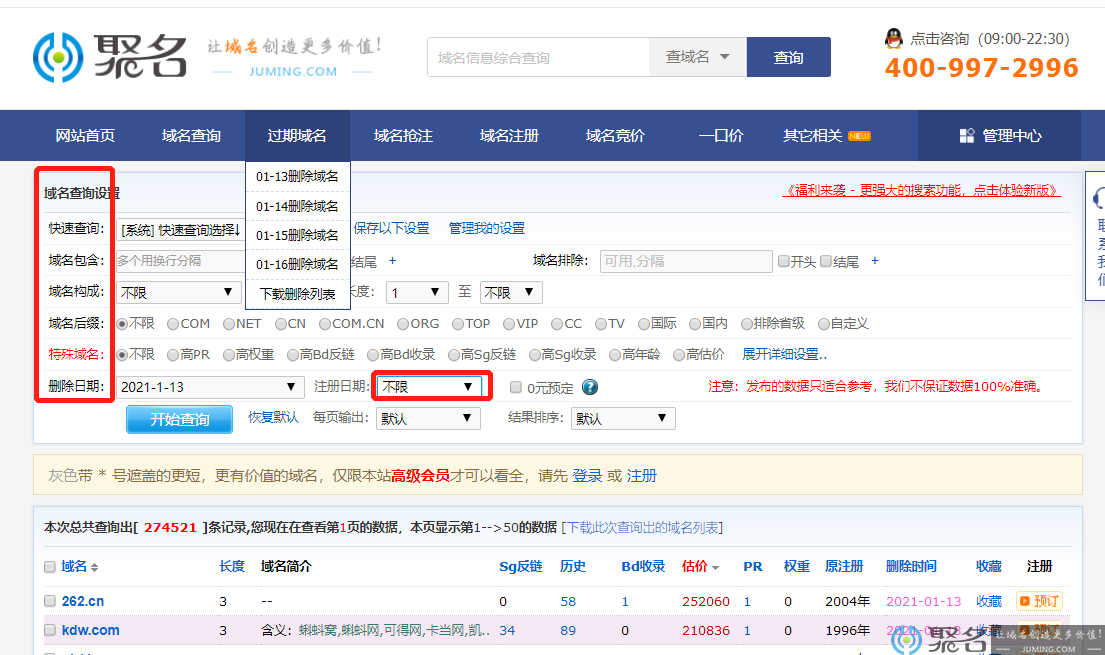The image size is (1105, 655).
Task: Select the 自定义 suffix radio button
Action: [x=823, y=324]
